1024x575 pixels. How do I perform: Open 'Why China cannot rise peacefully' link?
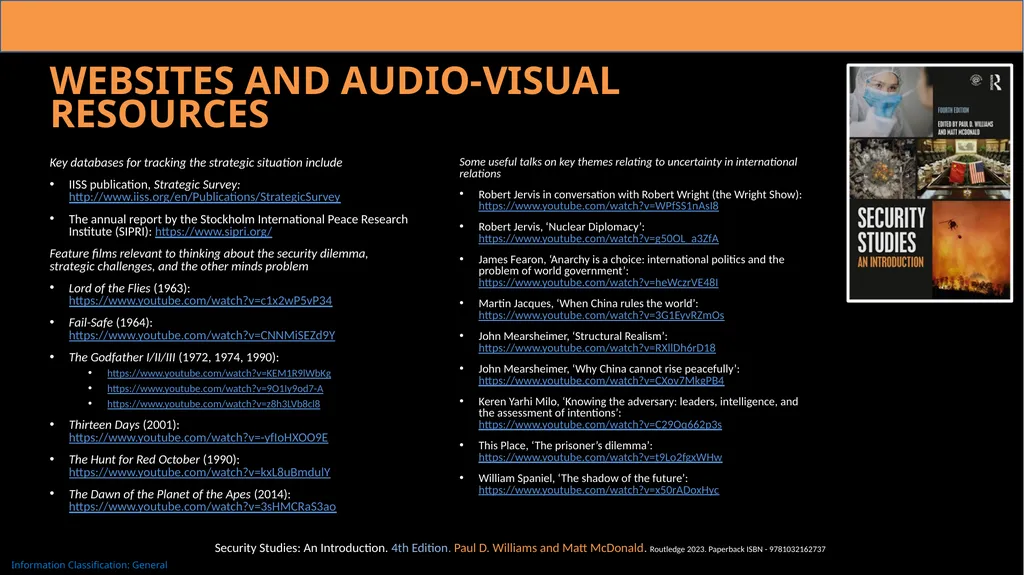(601, 380)
